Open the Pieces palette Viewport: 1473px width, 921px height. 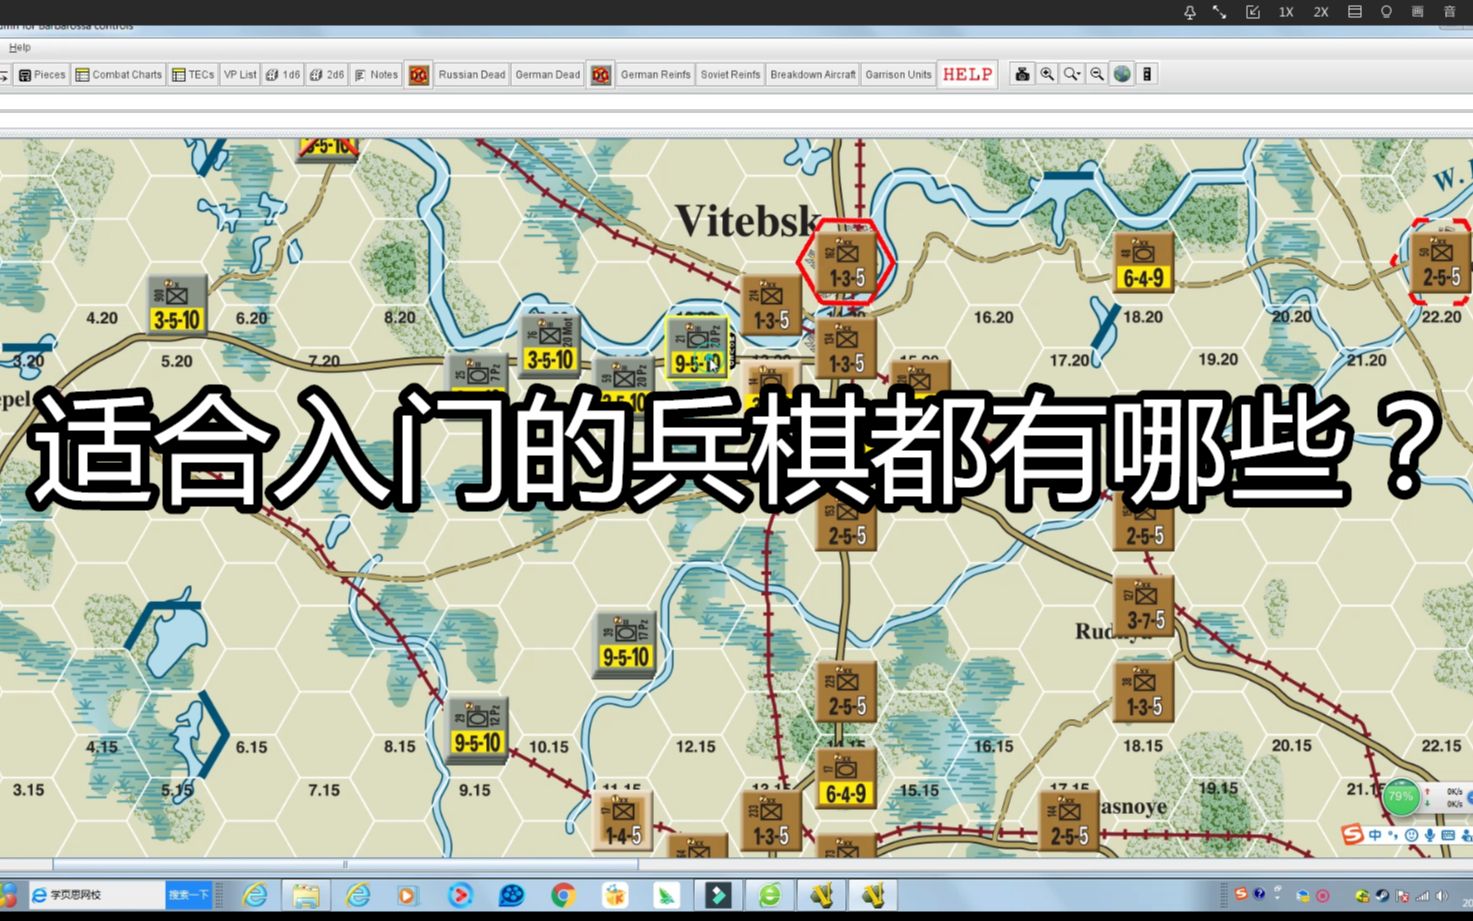click(42, 75)
